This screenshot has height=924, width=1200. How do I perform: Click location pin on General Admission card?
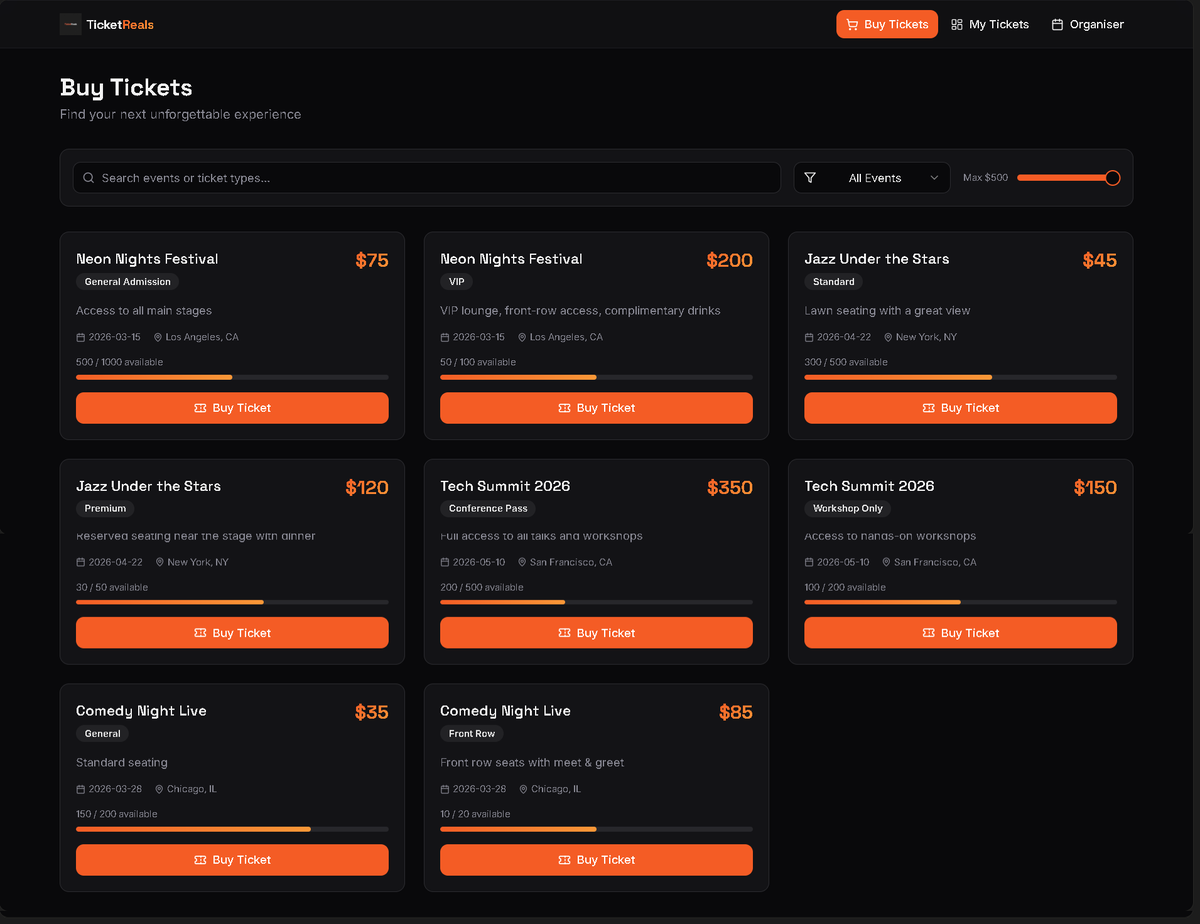click(159, 337)
